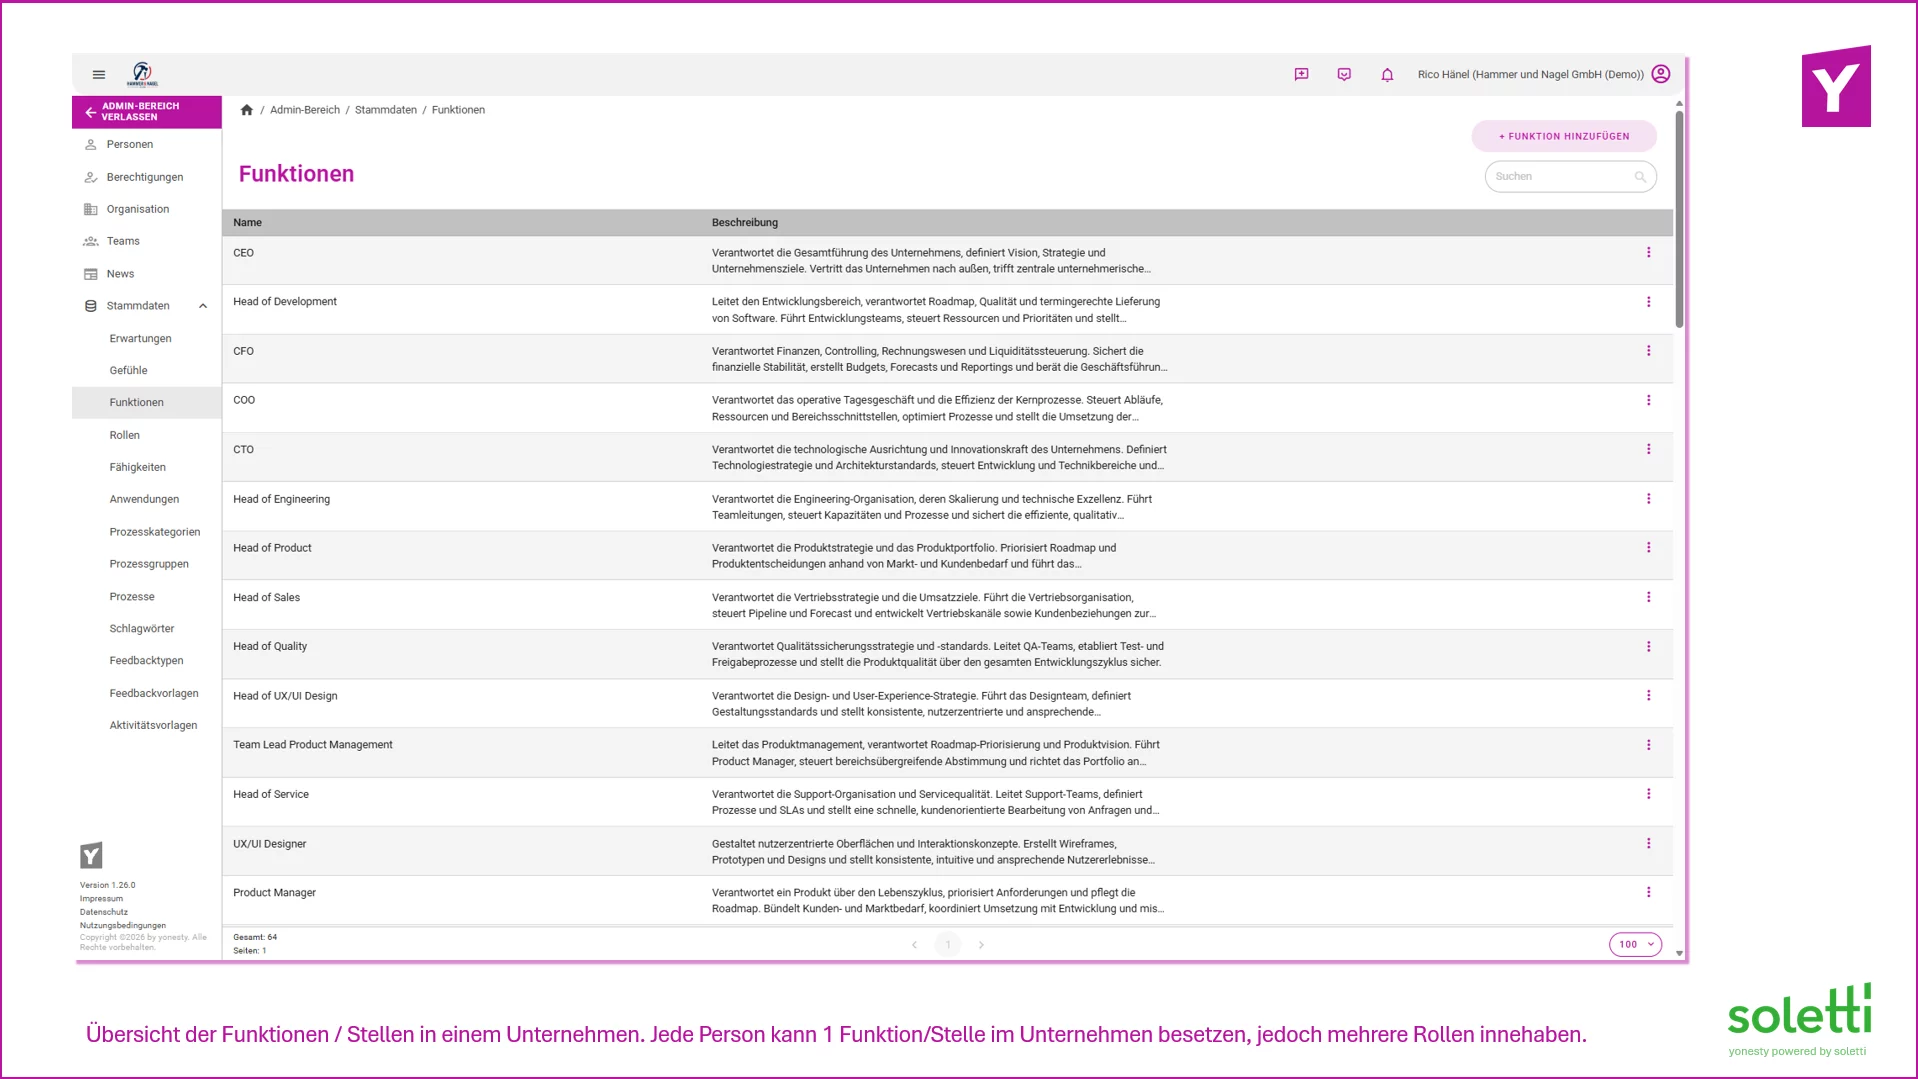Open Feedbackvorlagen under Stammdaten
Screen dimensions: 1918x1079
[x=147, y=693]
